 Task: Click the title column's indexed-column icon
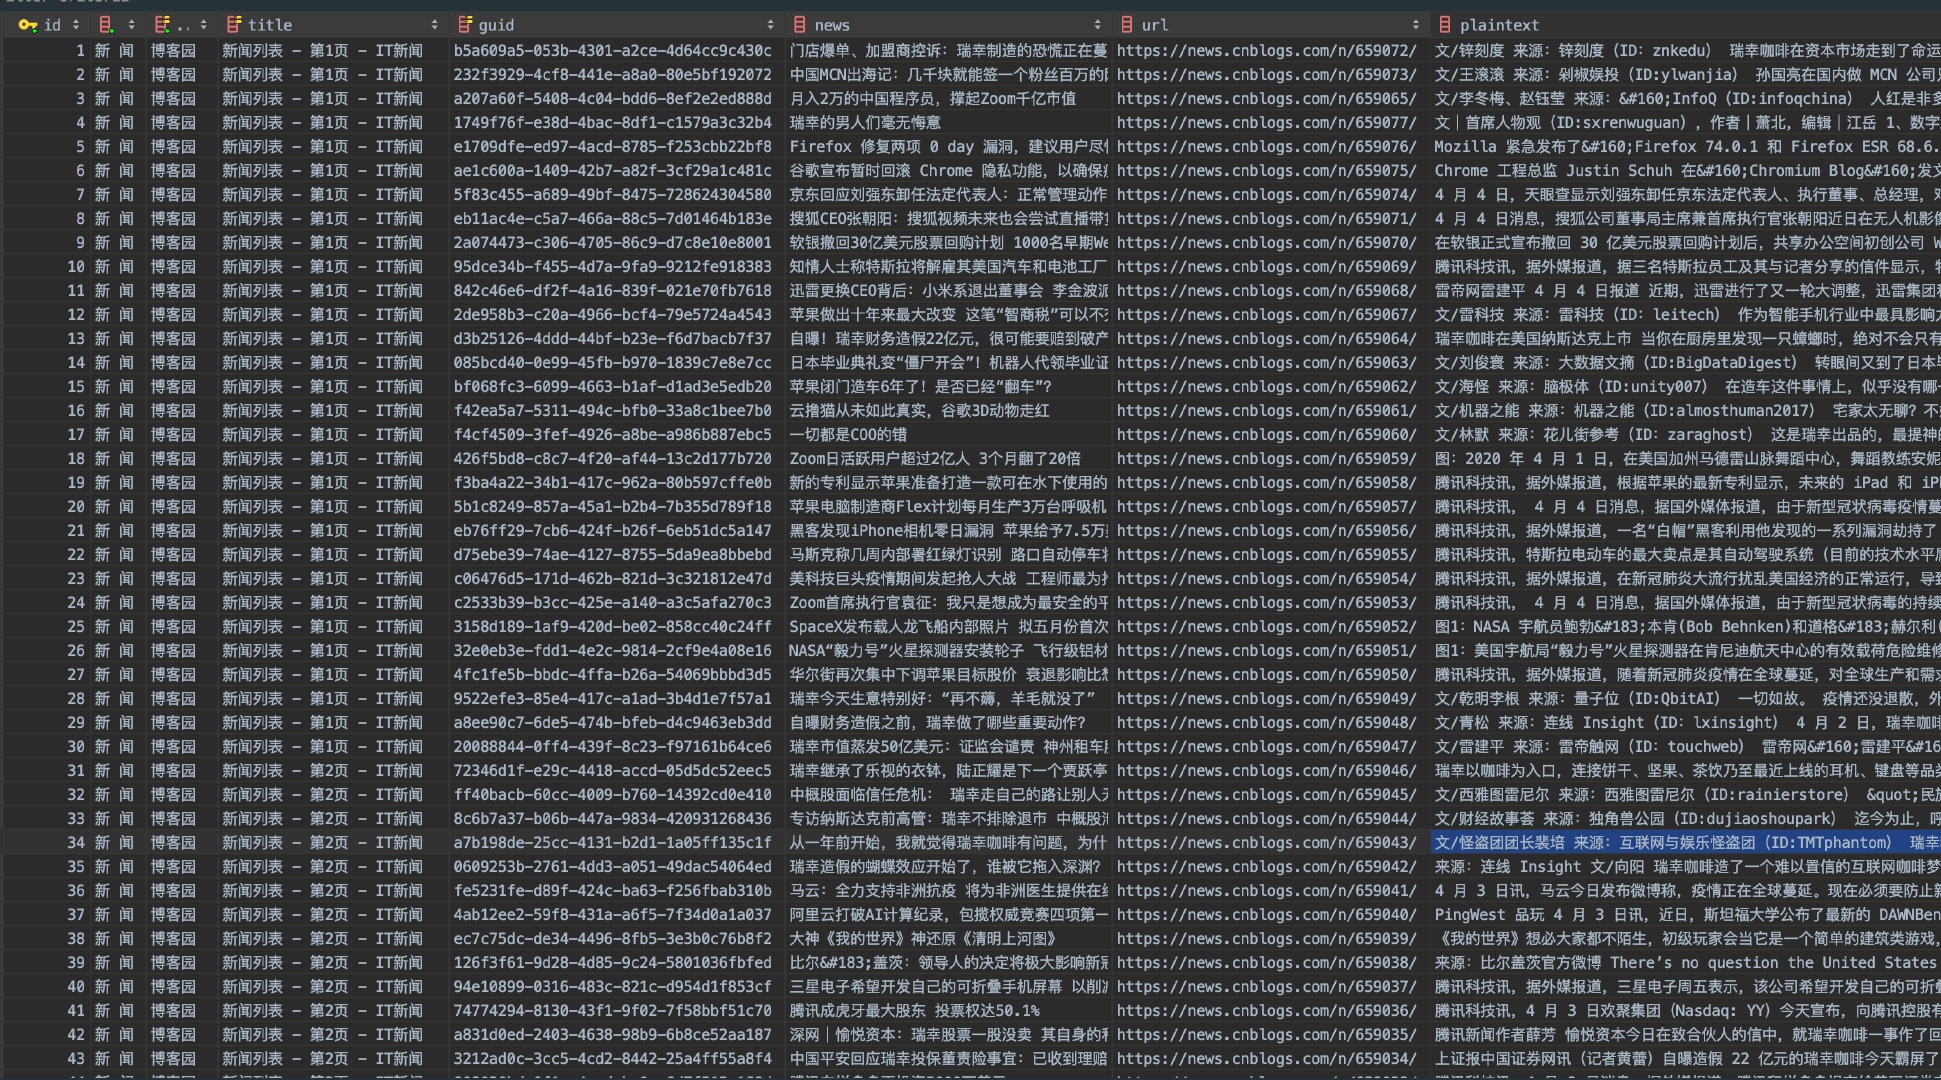[x=234, y=25]
